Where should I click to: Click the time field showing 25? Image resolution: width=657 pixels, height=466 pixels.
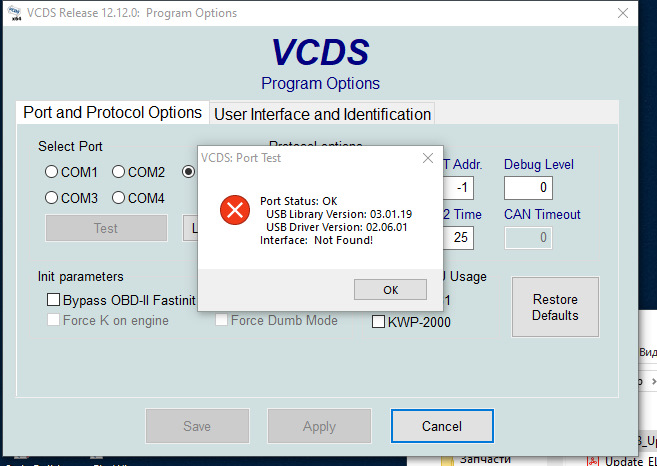(460, 237)
